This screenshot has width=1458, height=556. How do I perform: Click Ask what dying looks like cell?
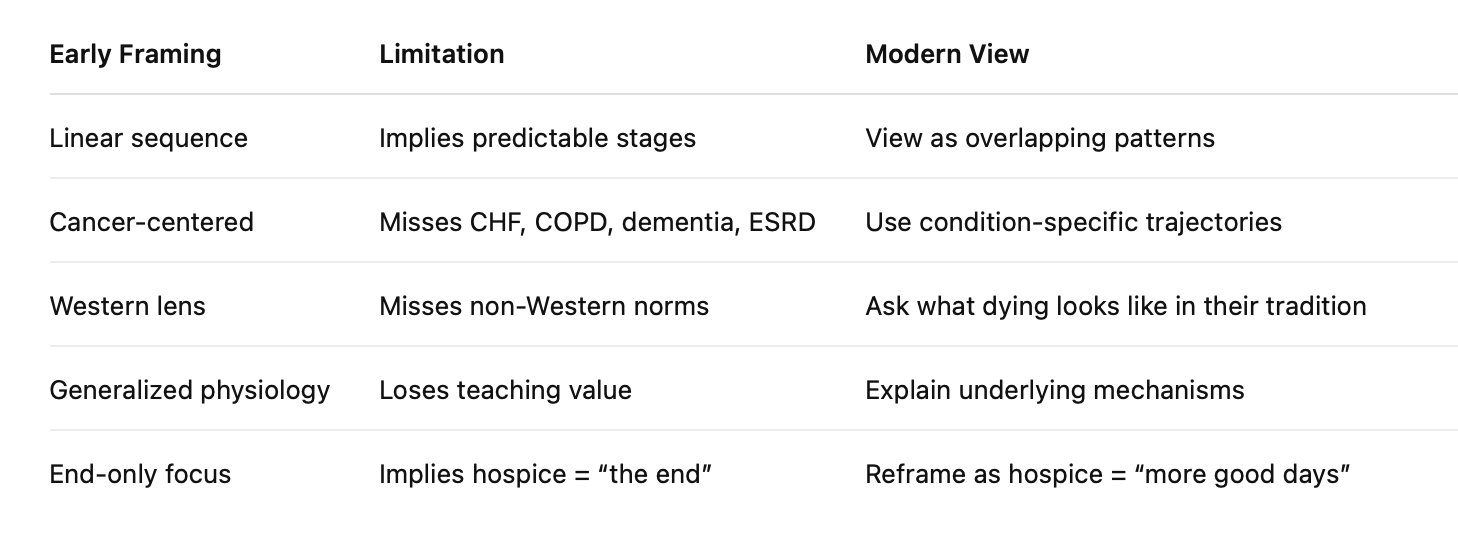pyautogui.click(x=1115, y=305)
